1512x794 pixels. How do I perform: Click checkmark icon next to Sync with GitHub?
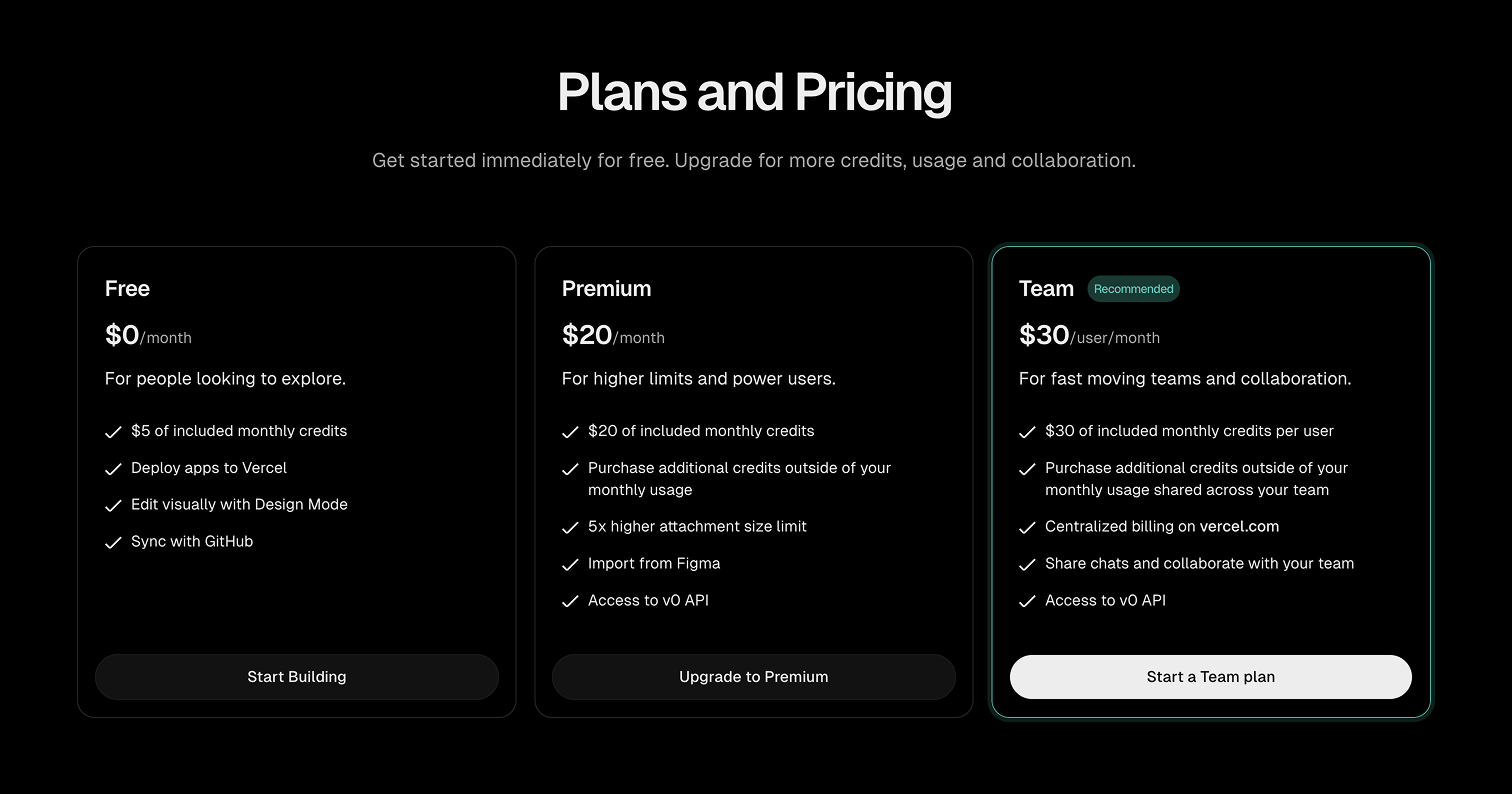pyautogui.click(x=113, y=543)
